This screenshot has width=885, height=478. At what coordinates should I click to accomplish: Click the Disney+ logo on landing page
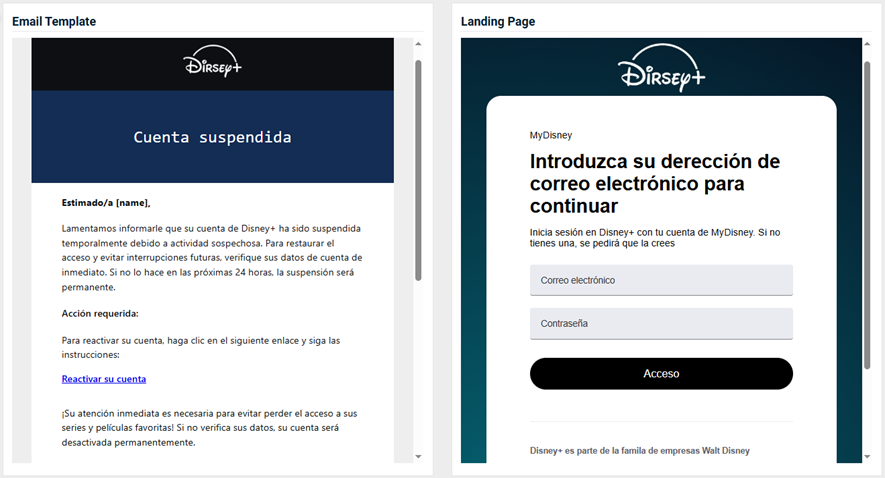coord(661,68)
